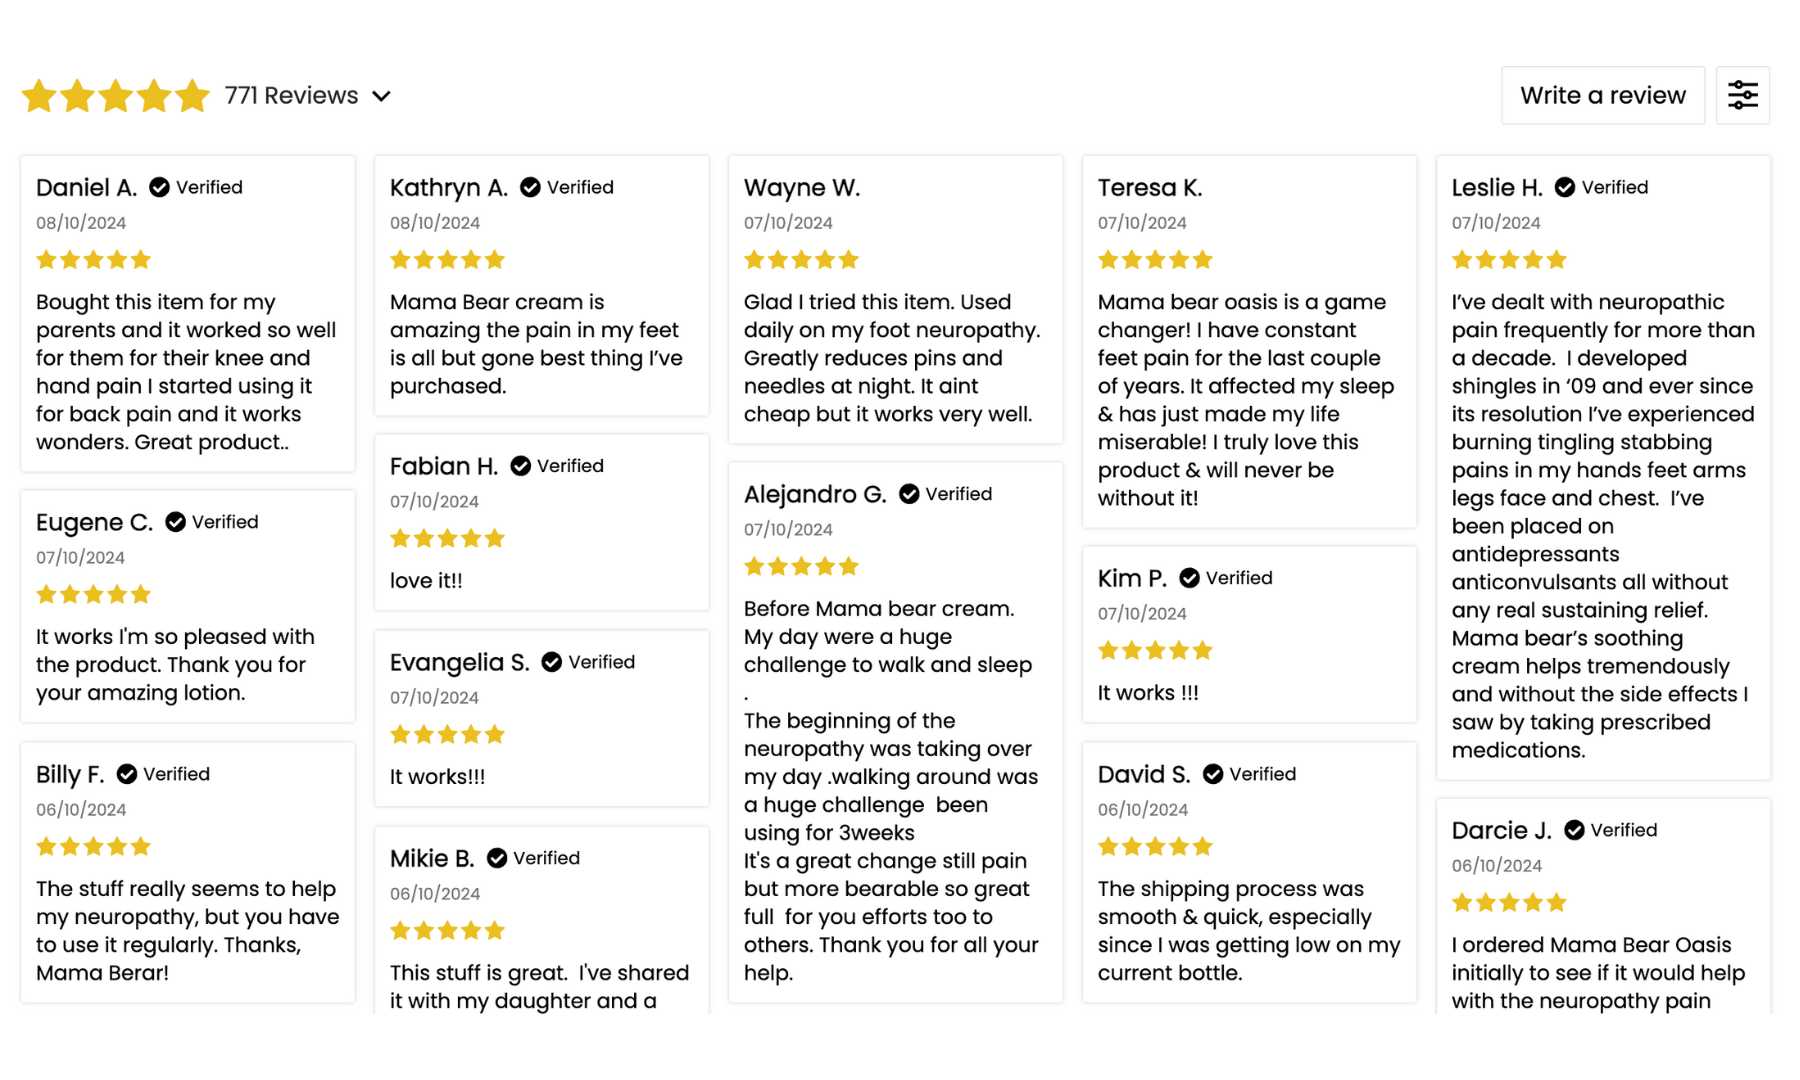
Task: Click the overall five-star rating summary
Action: (x=116, y=96)
